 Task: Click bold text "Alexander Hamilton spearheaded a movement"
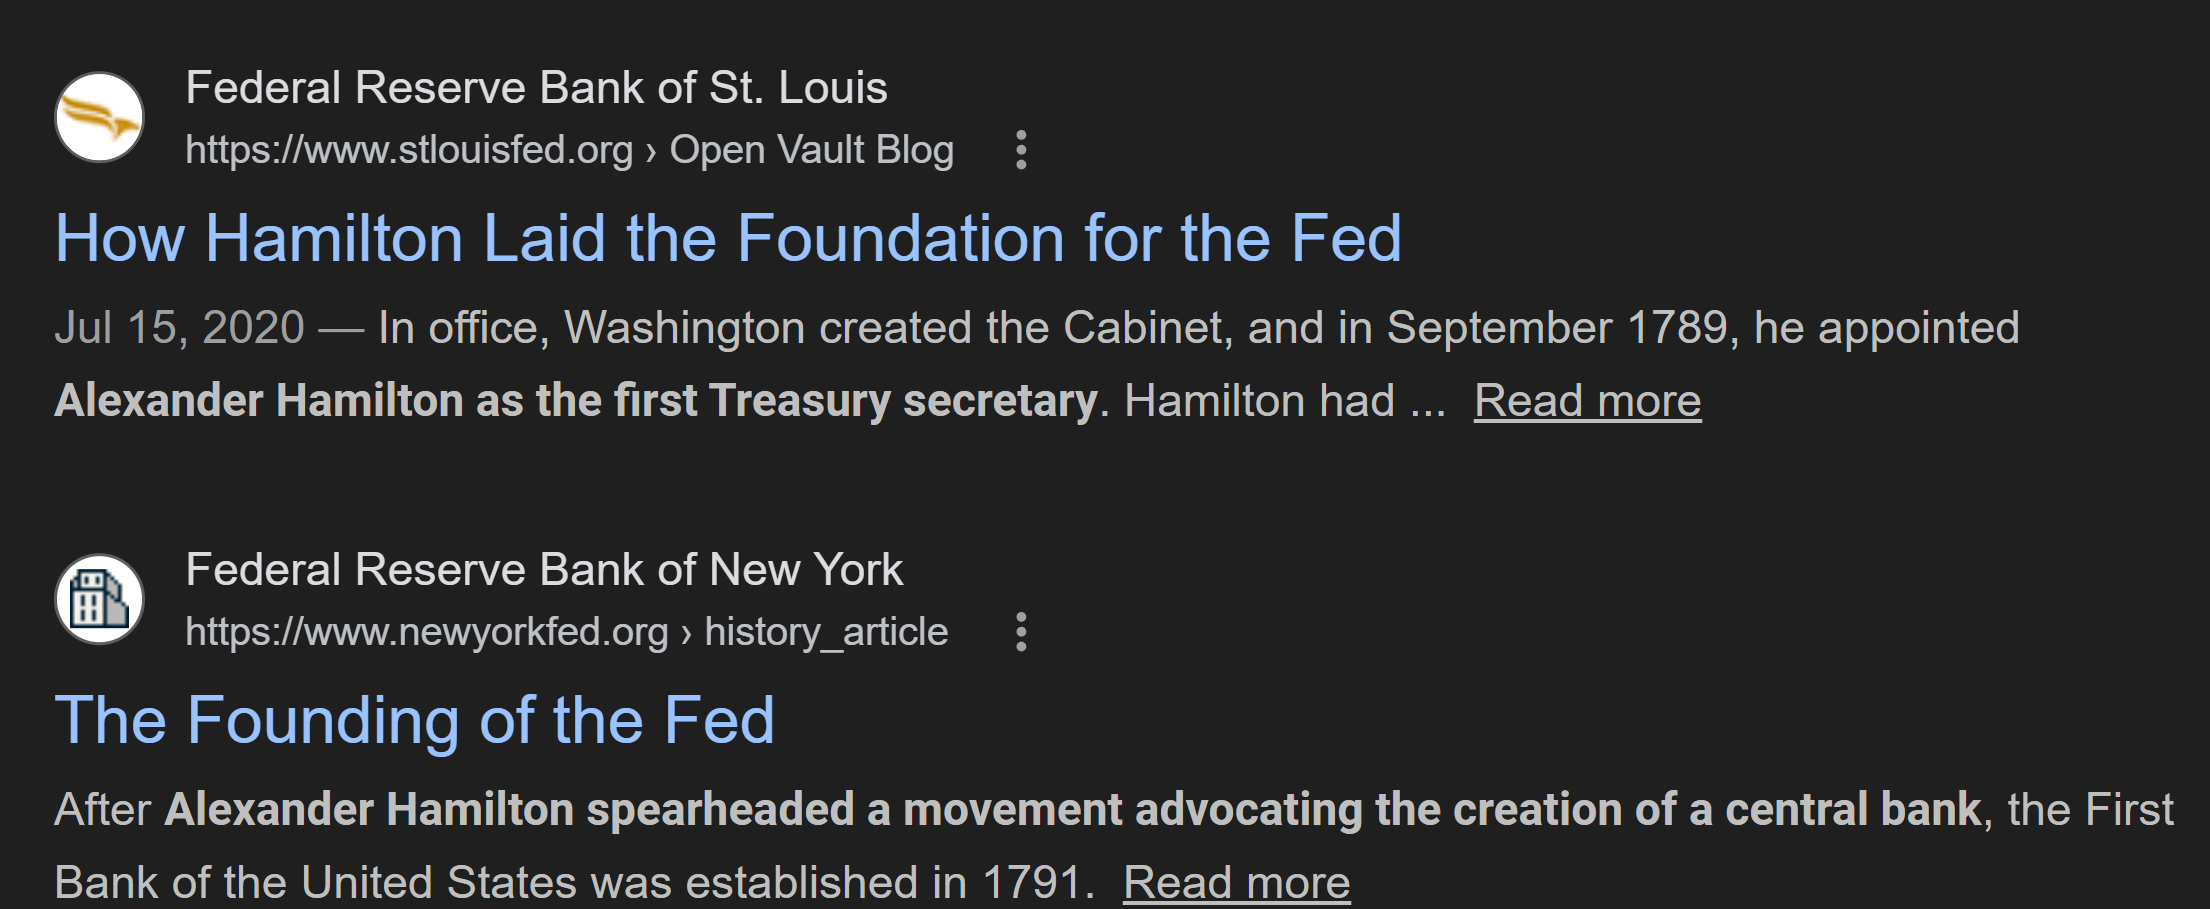(508, 810)
